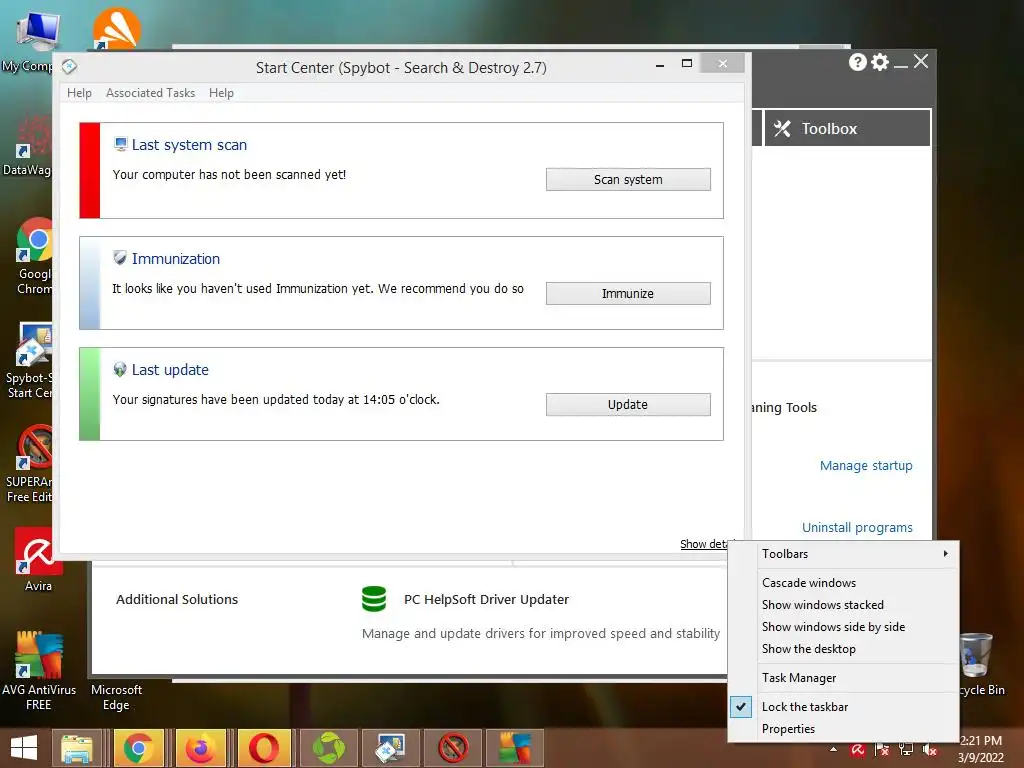Click the Update button in Spybot

(x=628, y=404)
